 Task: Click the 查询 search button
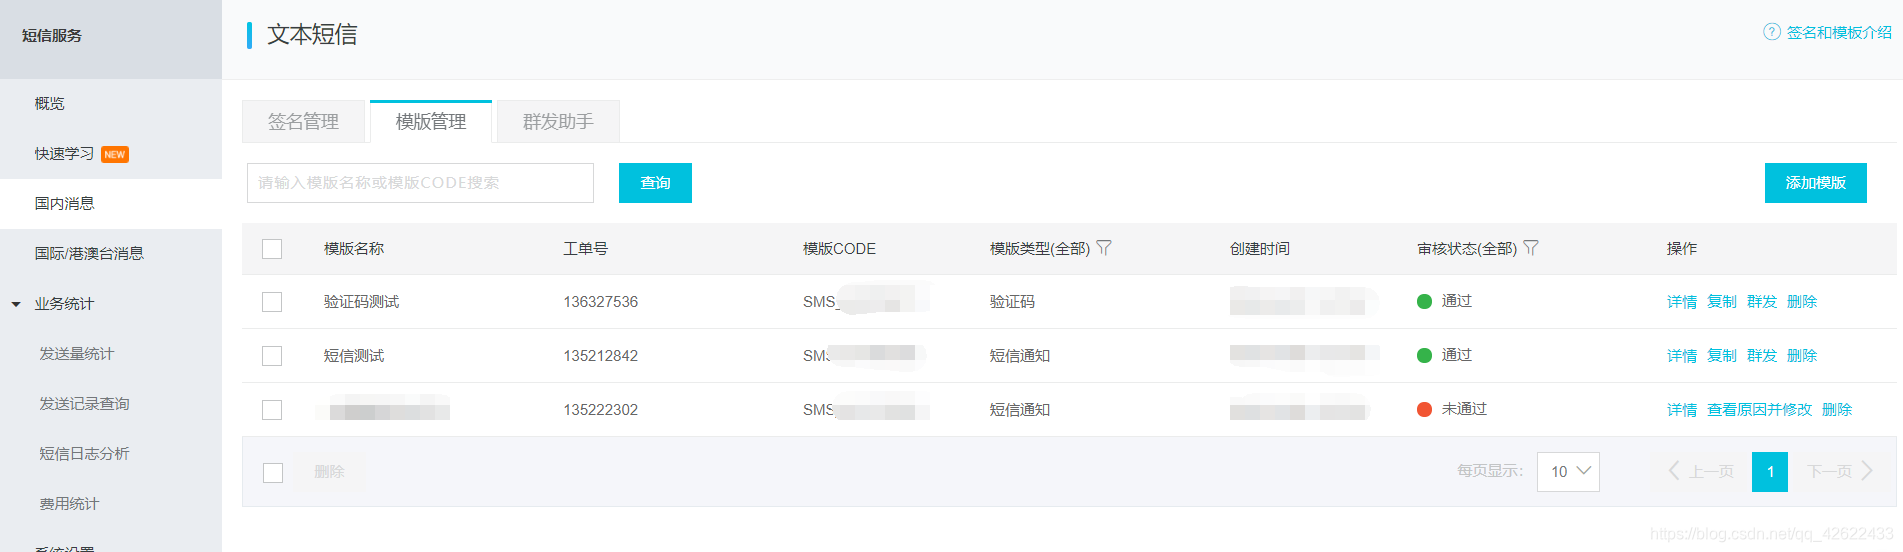pyautogui.click(x=655, y=183)
